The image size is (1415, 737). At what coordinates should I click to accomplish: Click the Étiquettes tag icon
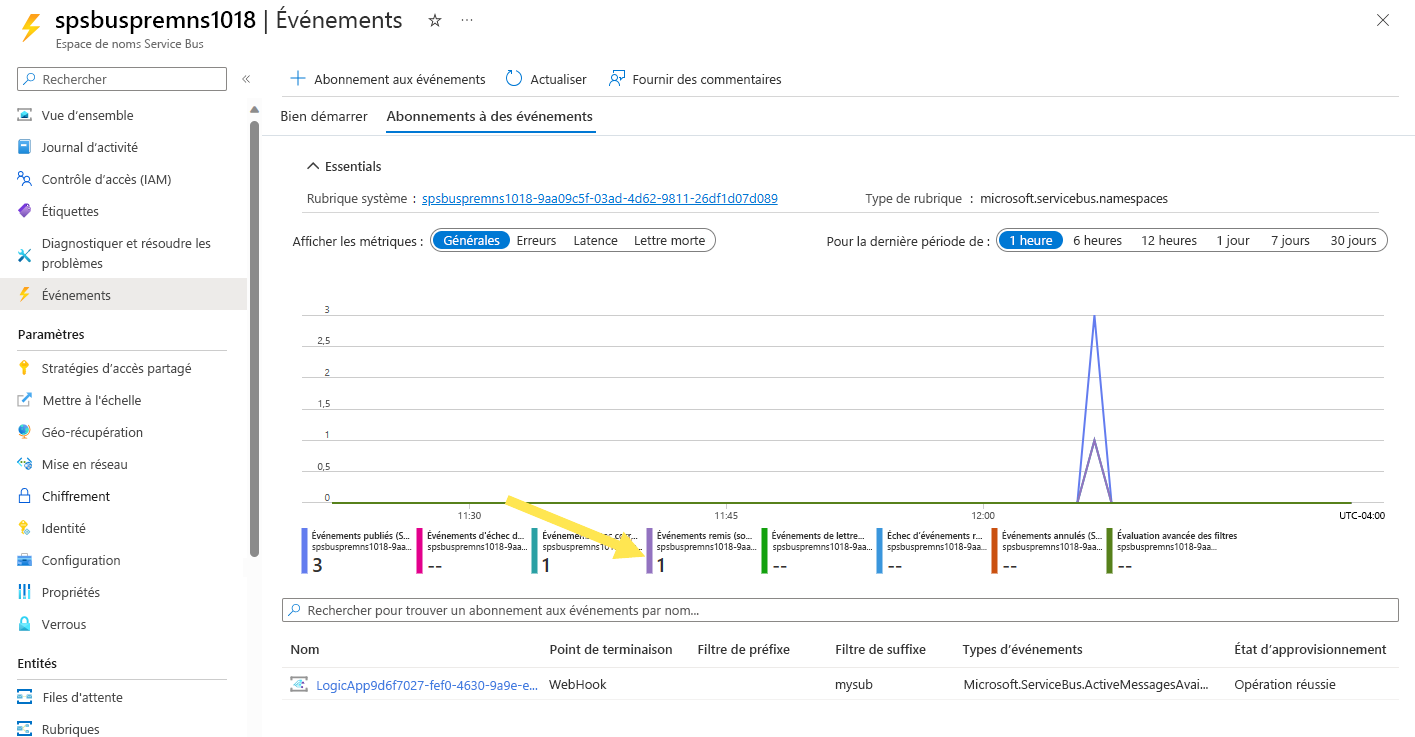[25, 211]
